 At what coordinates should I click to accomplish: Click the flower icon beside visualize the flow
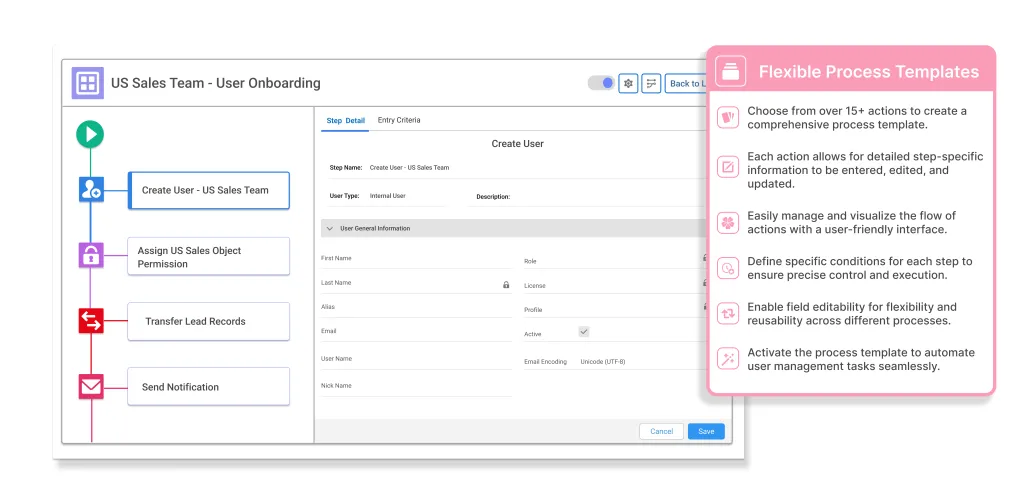pos(728,223)
